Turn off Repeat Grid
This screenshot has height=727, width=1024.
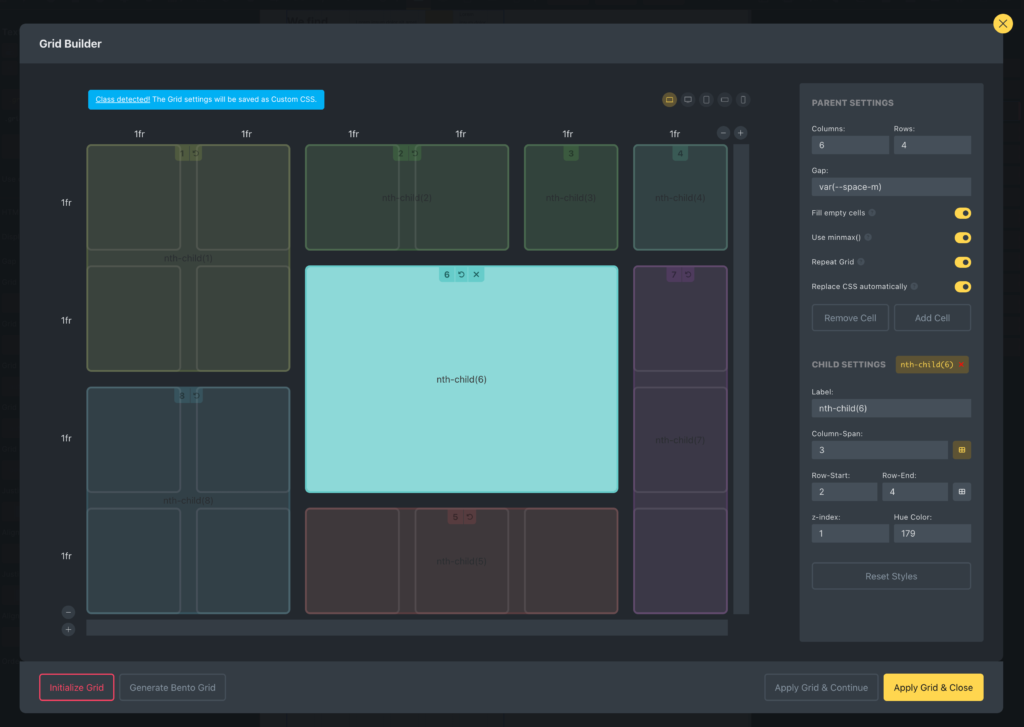click(x=962, y=262)
